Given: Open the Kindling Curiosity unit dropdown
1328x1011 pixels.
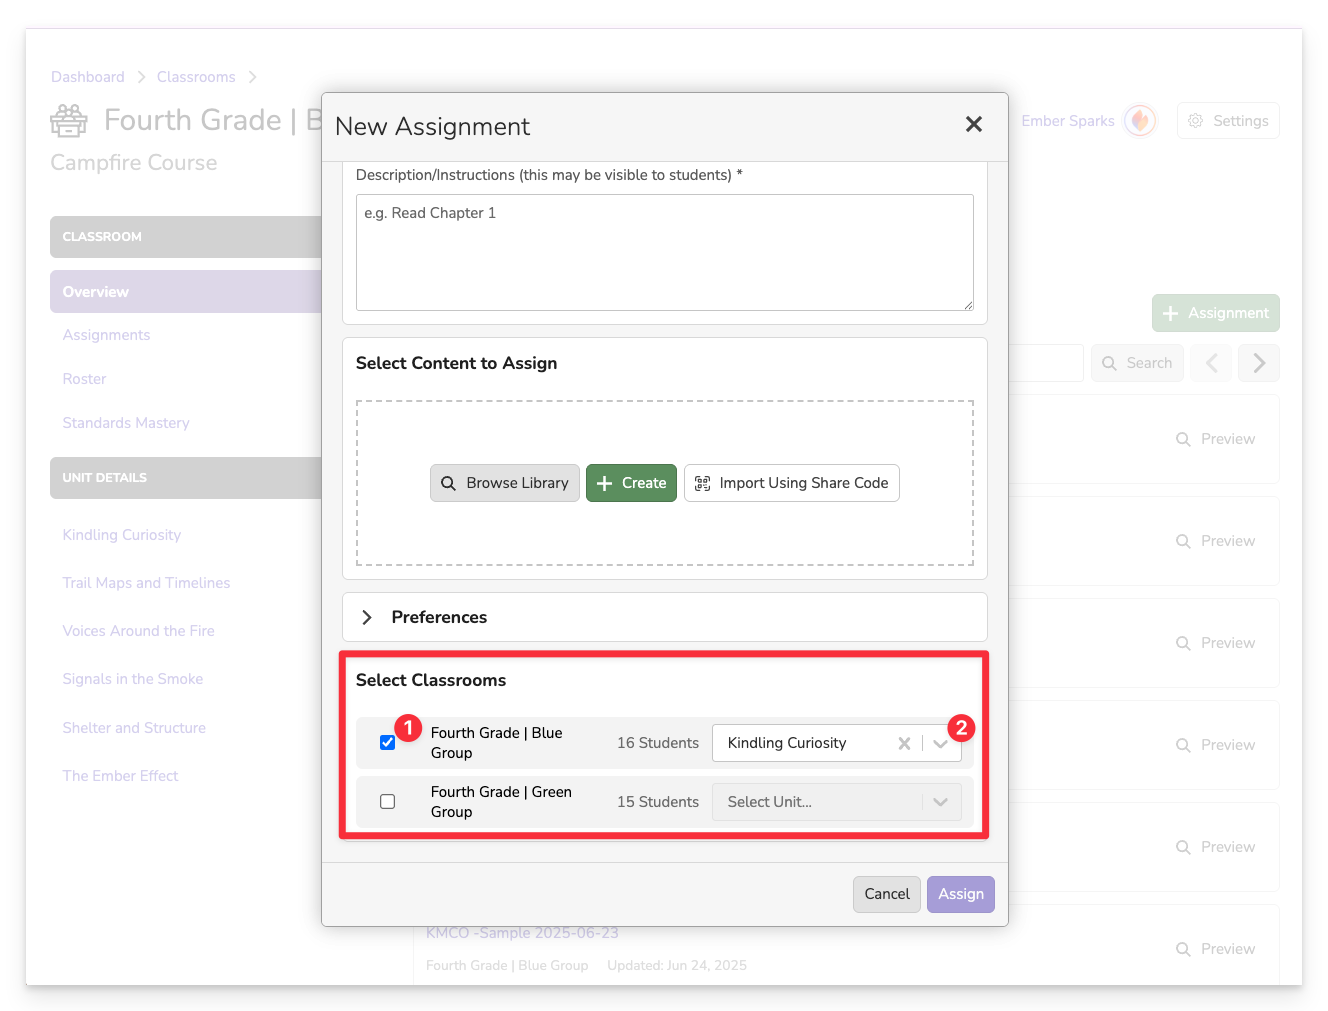Looking at the screenshot, I should point(940,744).
